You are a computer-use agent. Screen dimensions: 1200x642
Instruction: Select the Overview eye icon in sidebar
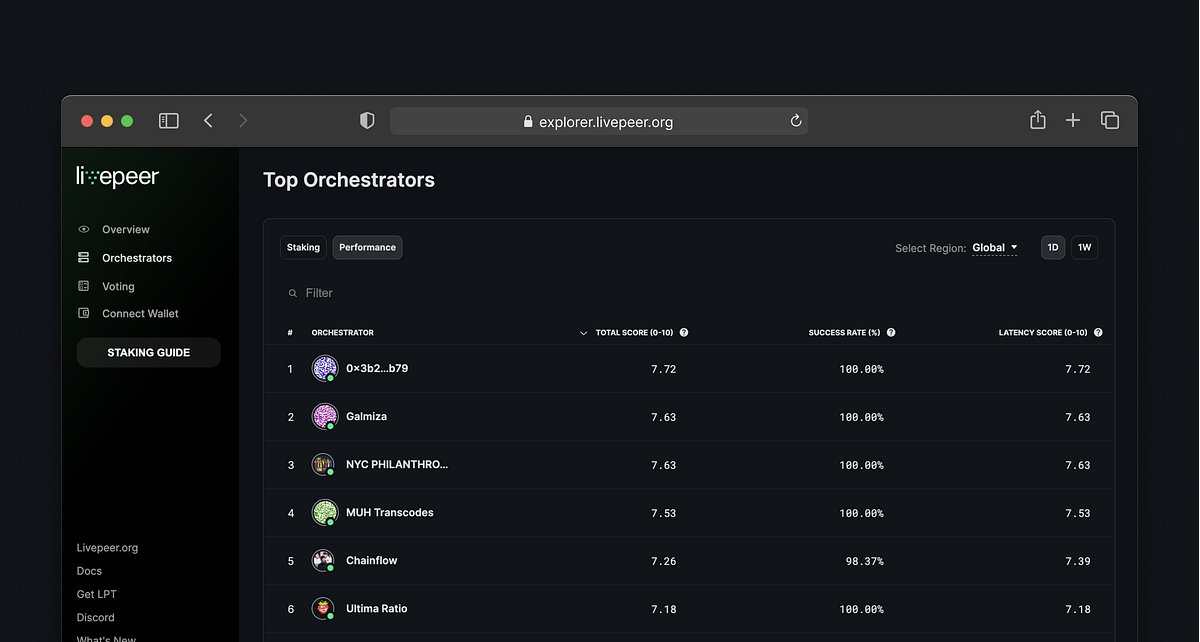(x=84, y=229)
